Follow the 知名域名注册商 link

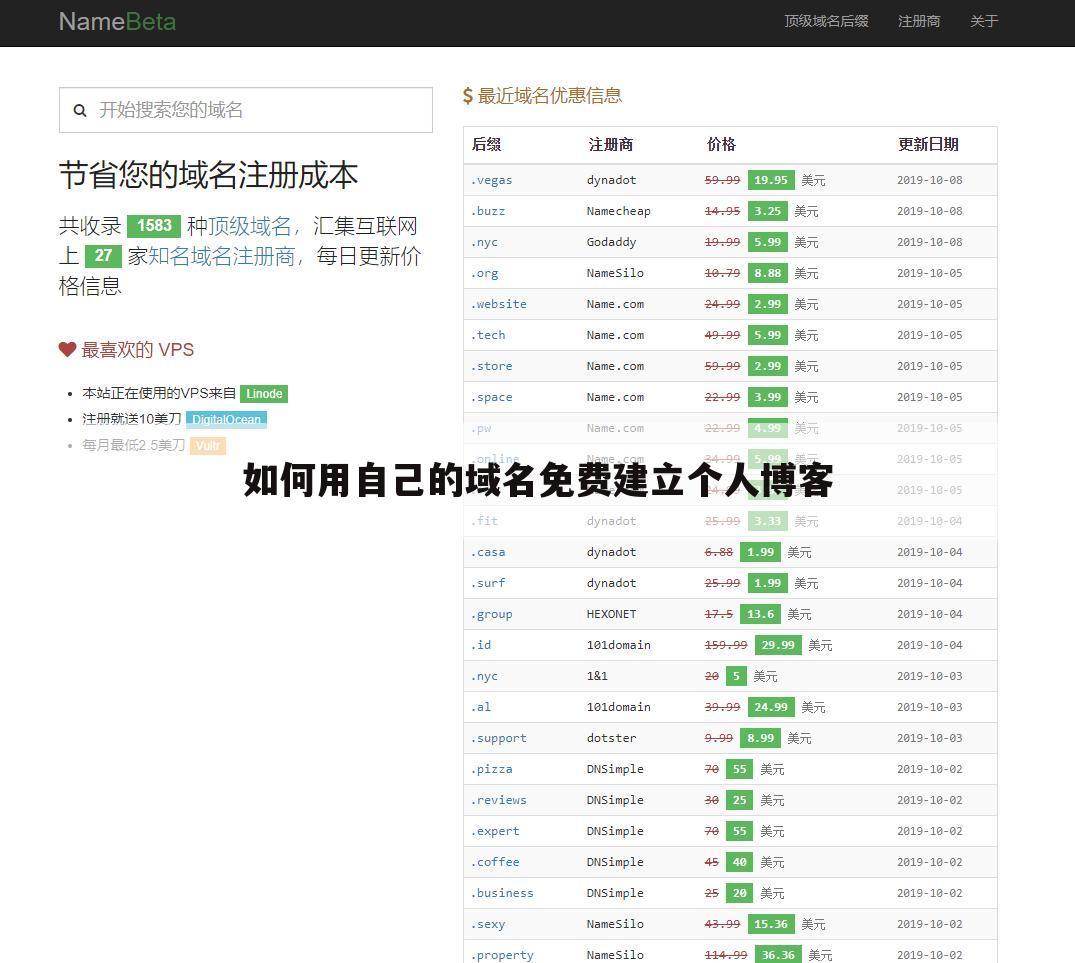coord(221,256)
